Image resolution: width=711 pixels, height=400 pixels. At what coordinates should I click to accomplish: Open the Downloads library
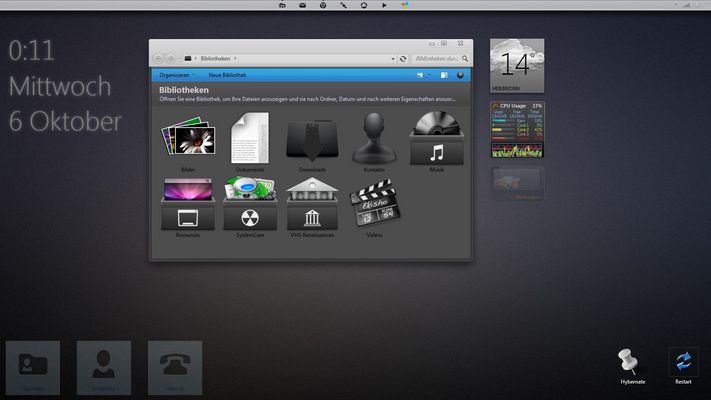click(312, 144)
